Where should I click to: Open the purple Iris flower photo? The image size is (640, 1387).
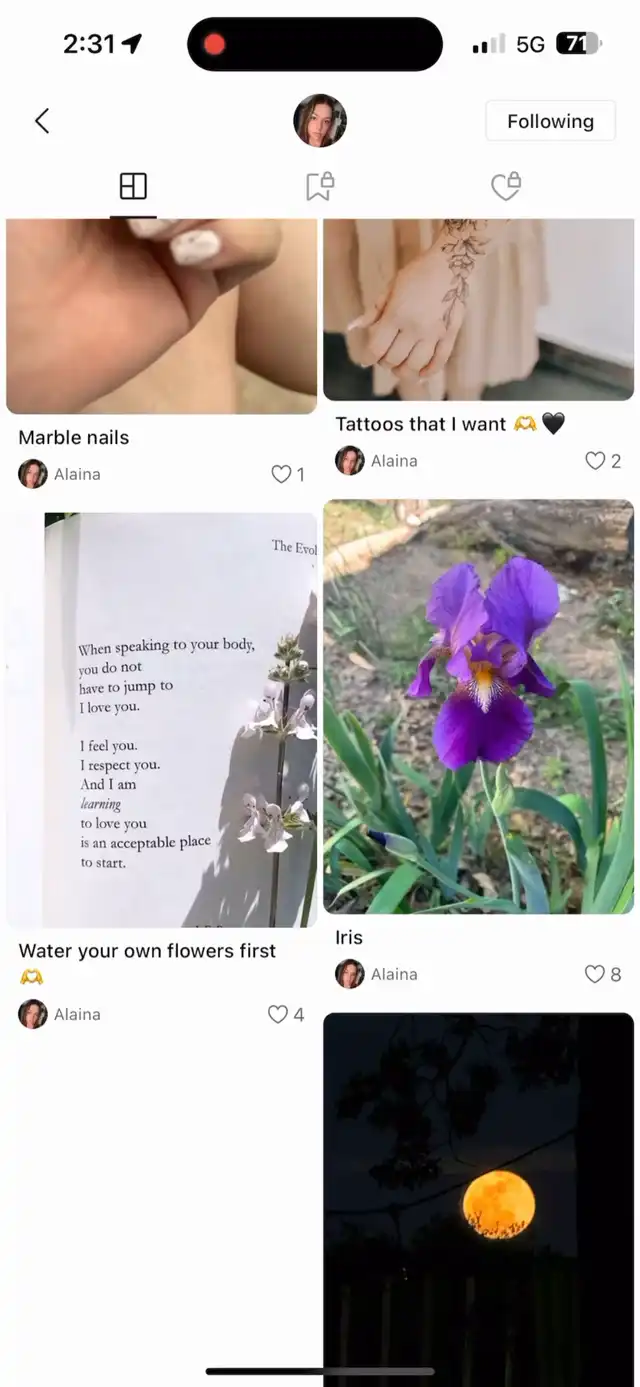click(x=478, y=707)
